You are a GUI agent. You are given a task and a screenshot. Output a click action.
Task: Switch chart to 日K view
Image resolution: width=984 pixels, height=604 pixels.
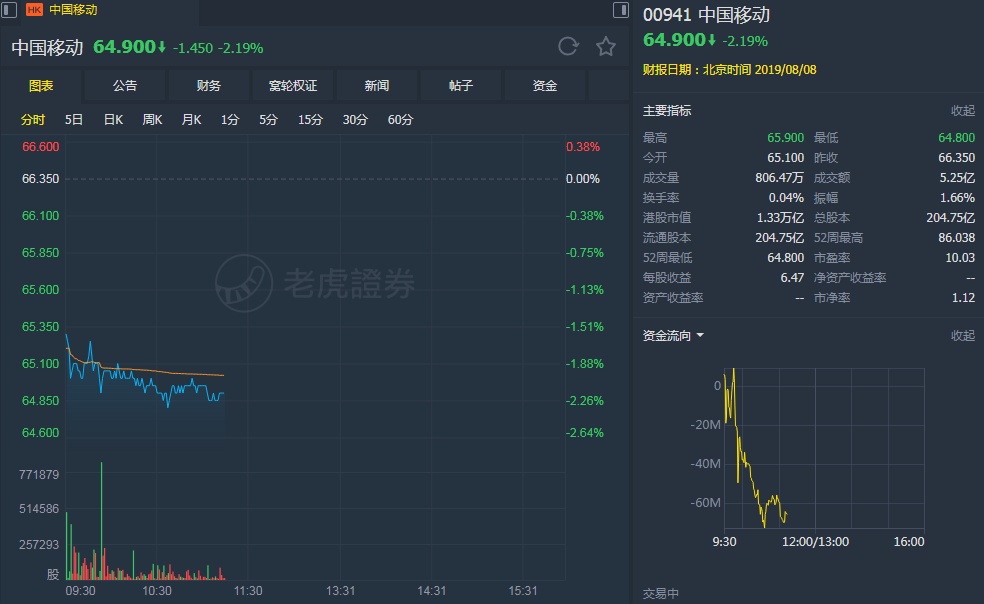coord(113,119)
